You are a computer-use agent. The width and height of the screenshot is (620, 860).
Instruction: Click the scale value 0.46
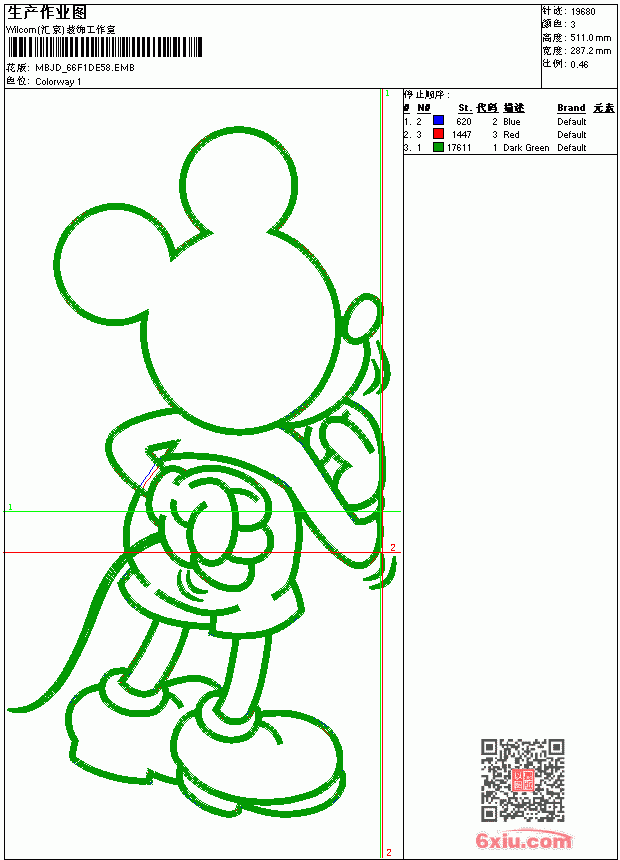(579, 64)
